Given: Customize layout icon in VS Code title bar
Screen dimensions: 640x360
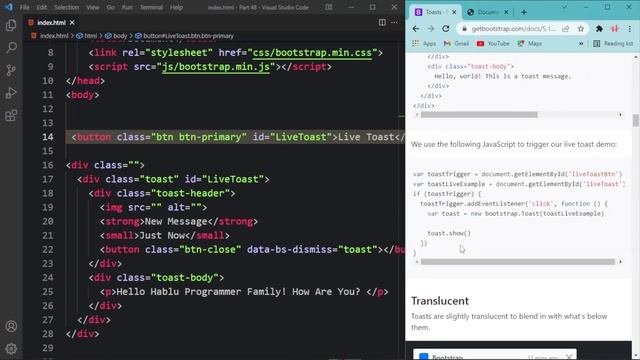Looking at the screenshot, I should coord(329,7).
